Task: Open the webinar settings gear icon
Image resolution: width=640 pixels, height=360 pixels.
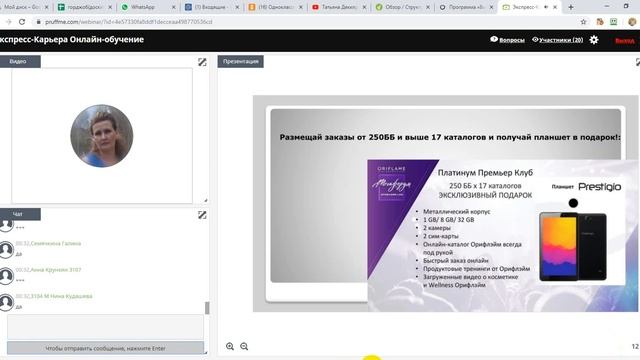Action: pyautogui.click(x=594, y=40)
